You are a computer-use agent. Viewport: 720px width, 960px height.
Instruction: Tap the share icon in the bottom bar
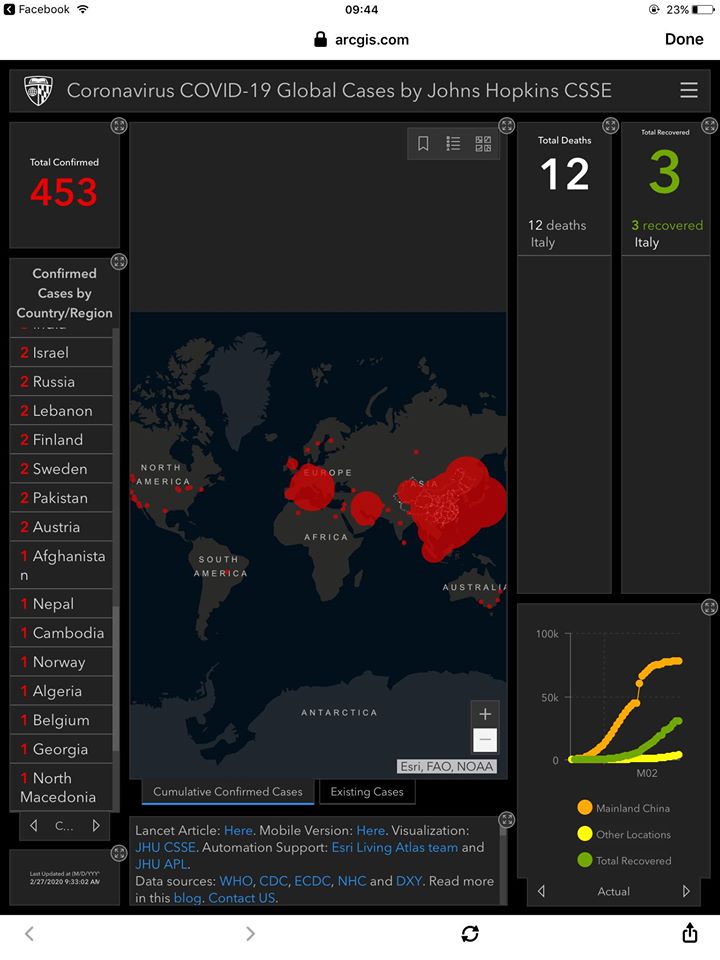tap(689, 932)
